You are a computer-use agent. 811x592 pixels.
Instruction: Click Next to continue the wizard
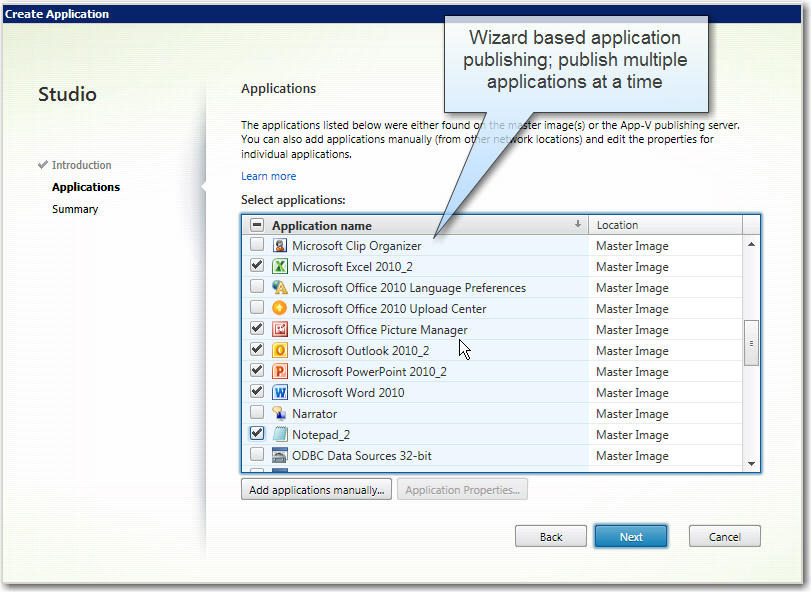(x=631, y=537)
